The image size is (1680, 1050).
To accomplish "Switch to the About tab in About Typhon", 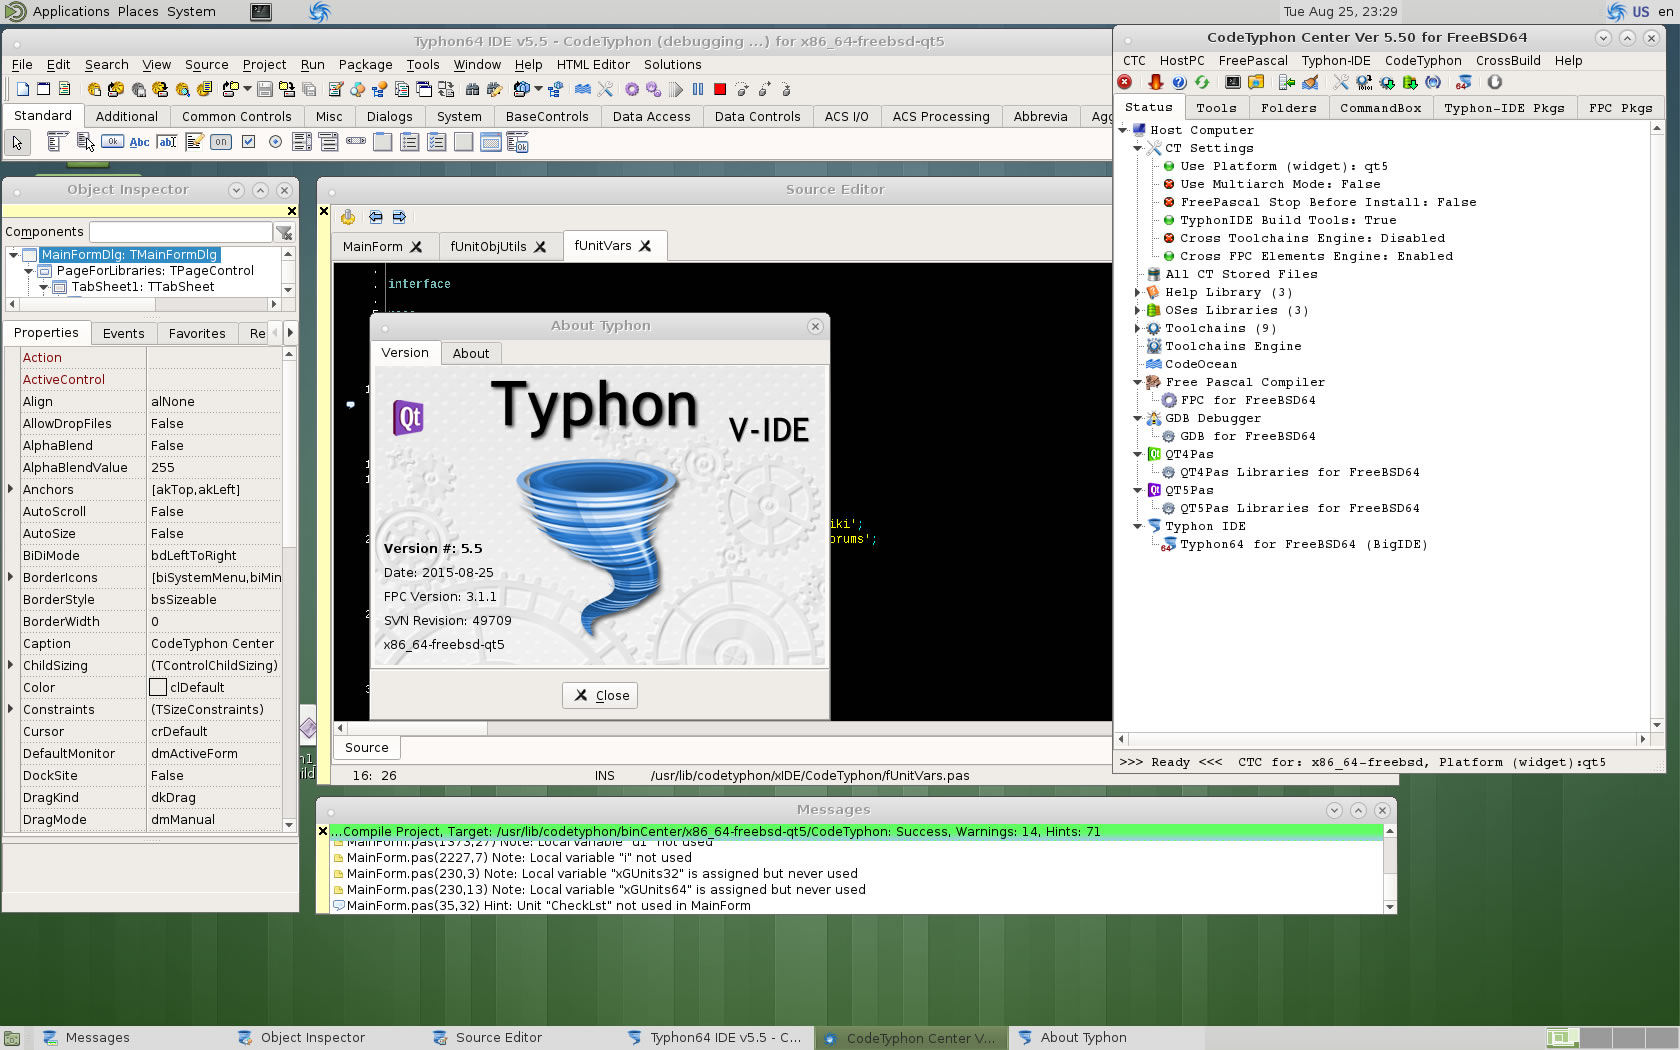I will point(470,353).
